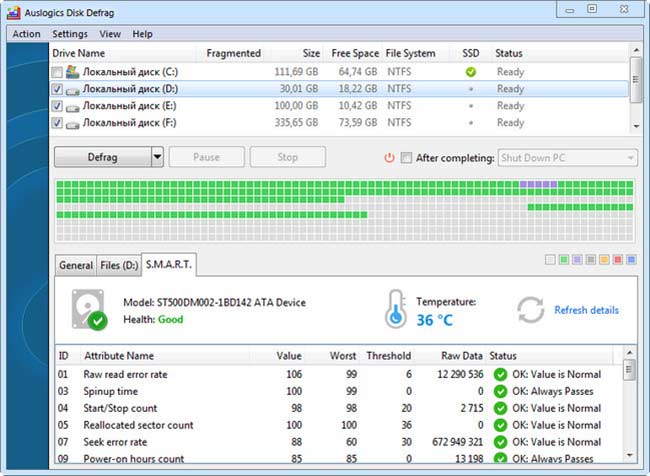Click the OK status icon for Spinup time
Viewport: 650px width, 476px height.
tap(500, 391)
